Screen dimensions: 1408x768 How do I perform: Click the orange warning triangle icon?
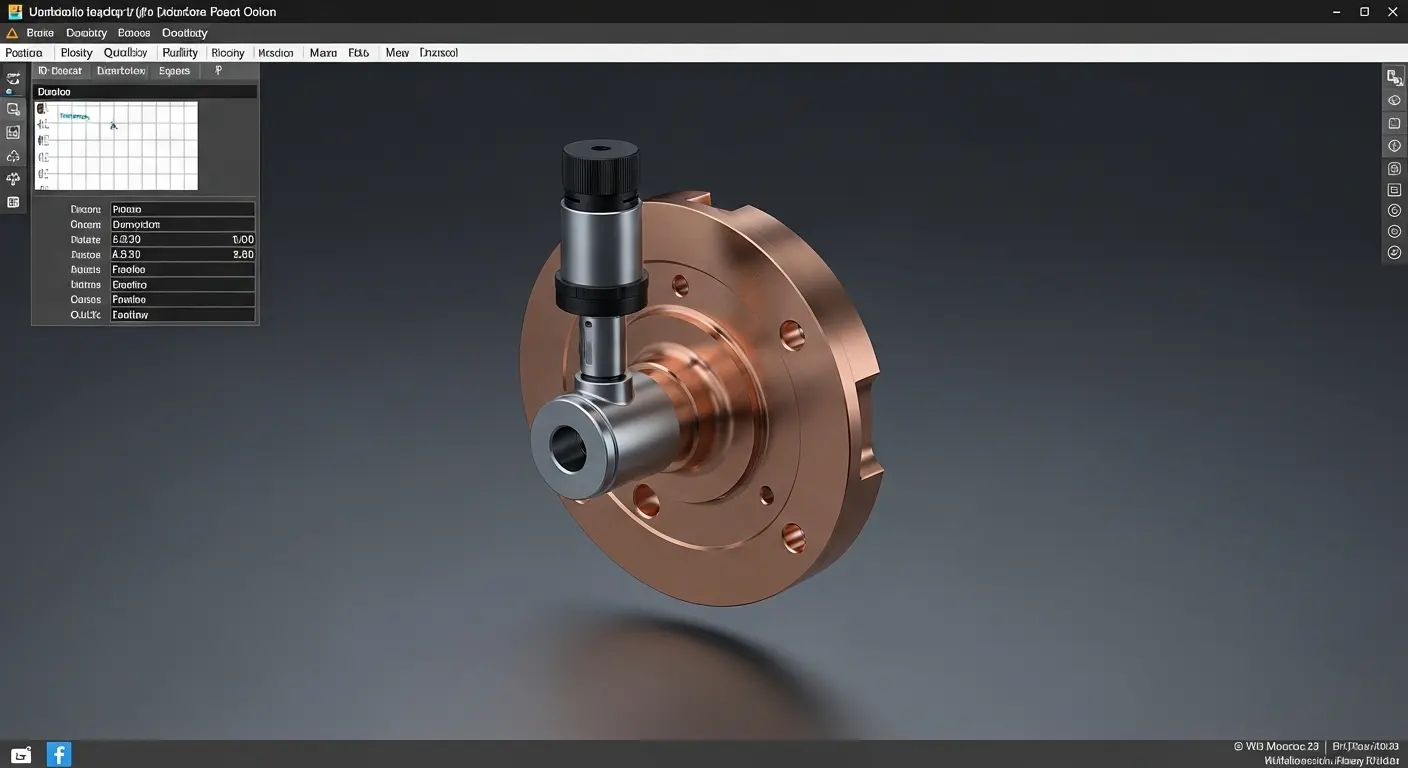click(12, 33)
